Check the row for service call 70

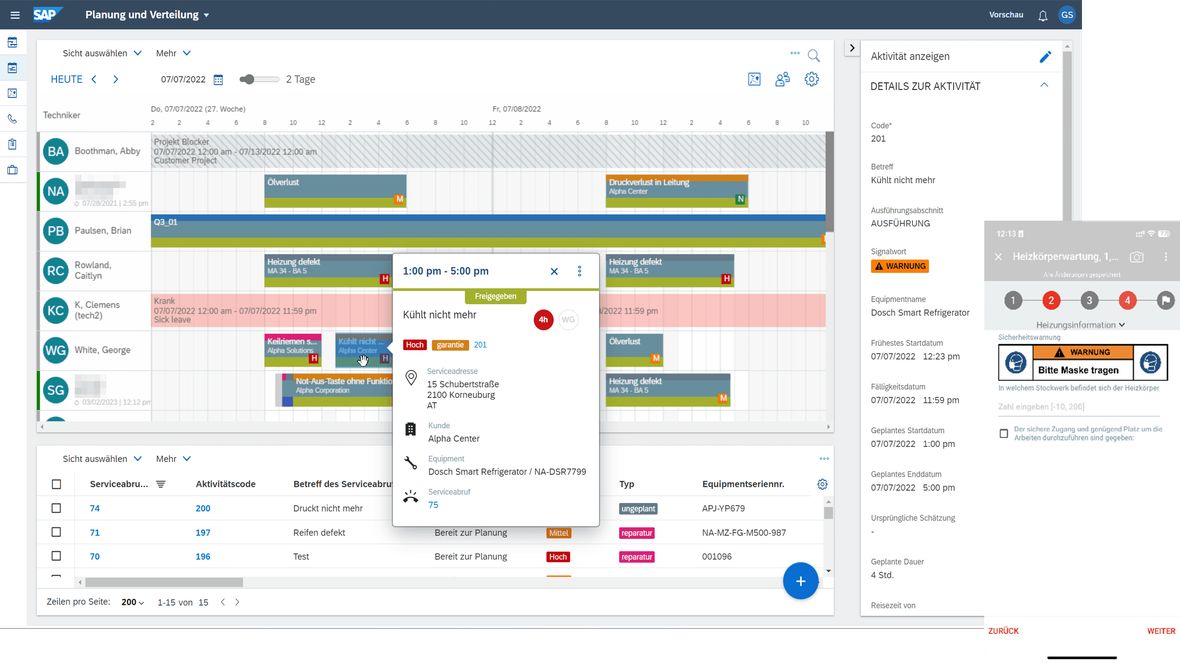pos(56,556)
